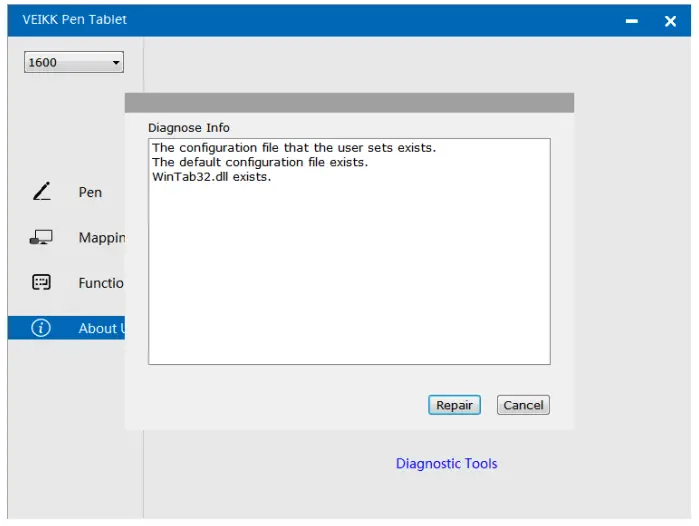Click the Diagnose Info label
The height and width of the screenshot is (526, 699).
coord(189,128)
